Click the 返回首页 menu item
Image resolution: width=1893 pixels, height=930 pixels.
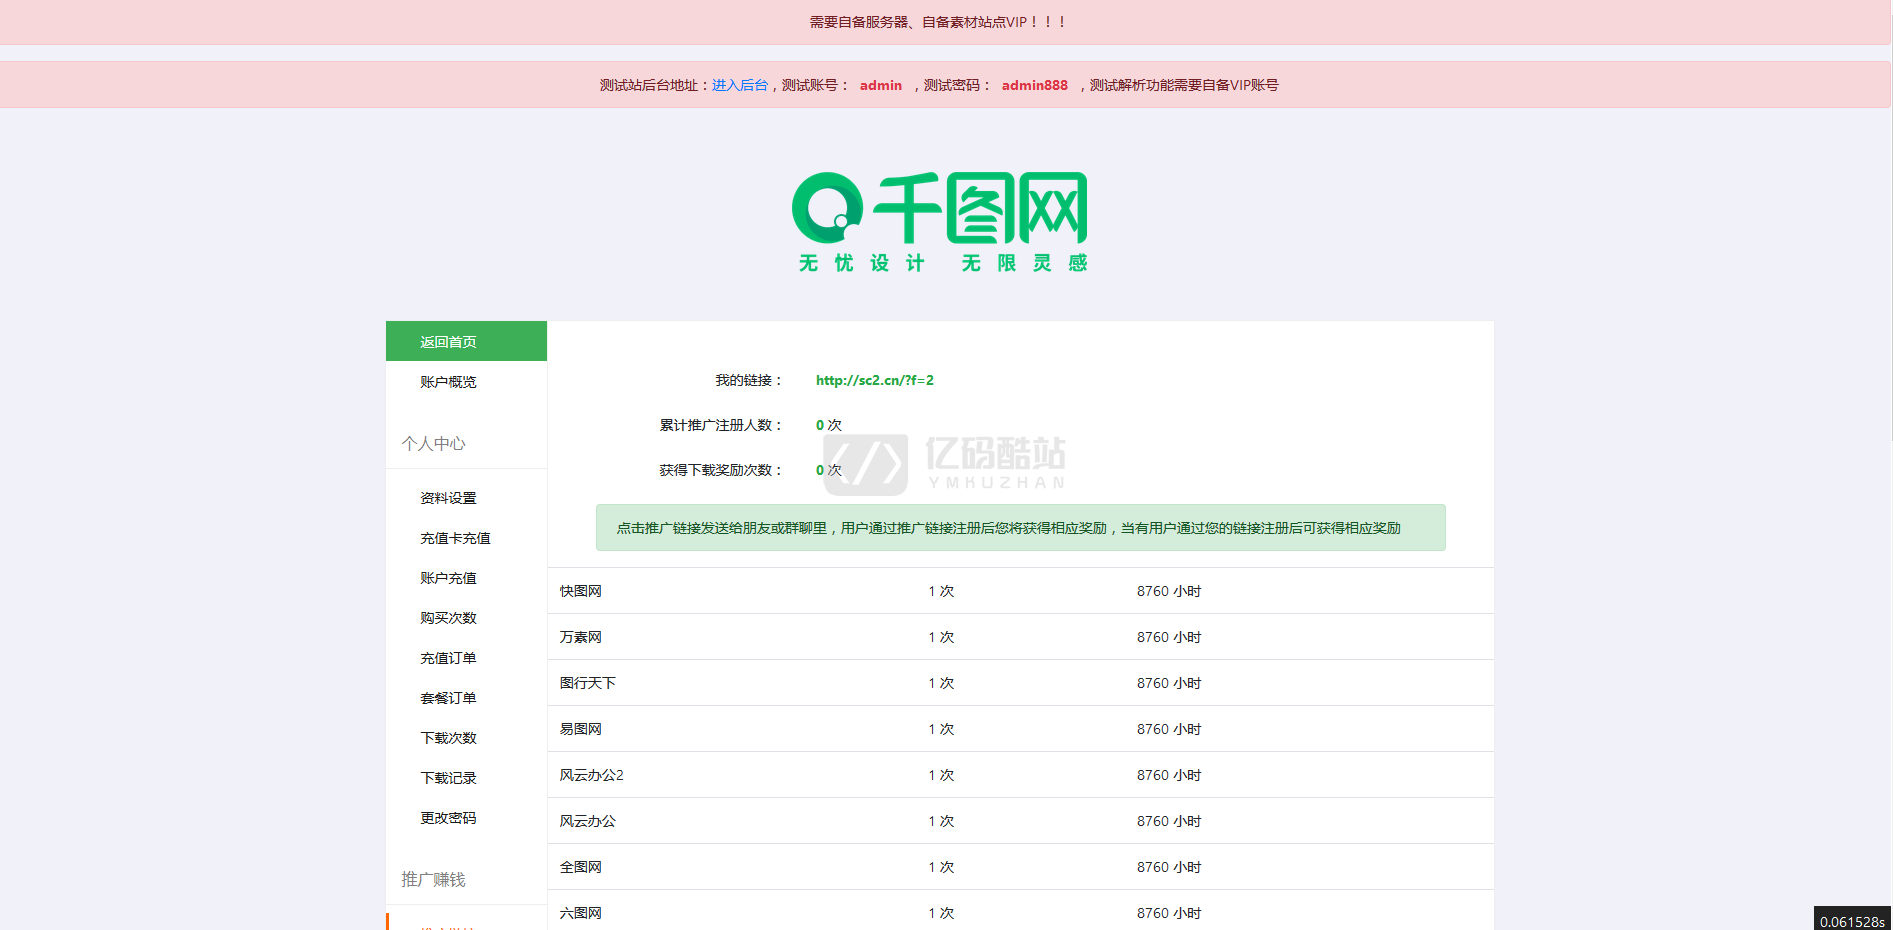coord(466,341)
